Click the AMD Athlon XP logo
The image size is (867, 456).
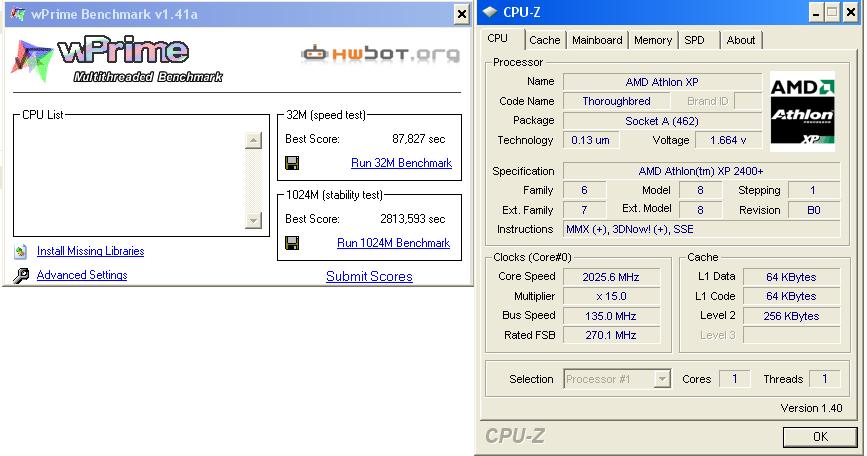pyautogui.click(x=802, y=111)
